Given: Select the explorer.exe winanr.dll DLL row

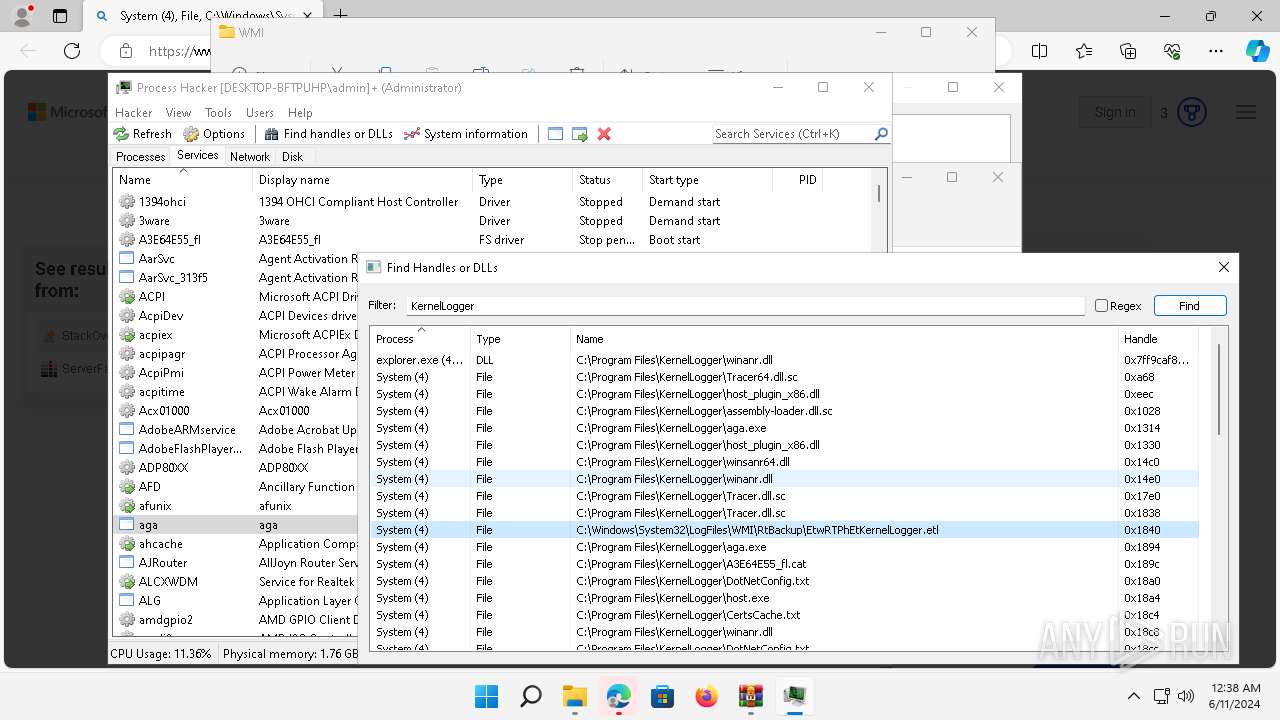Looking at the screenshot, I should click(x=784, y=360).
